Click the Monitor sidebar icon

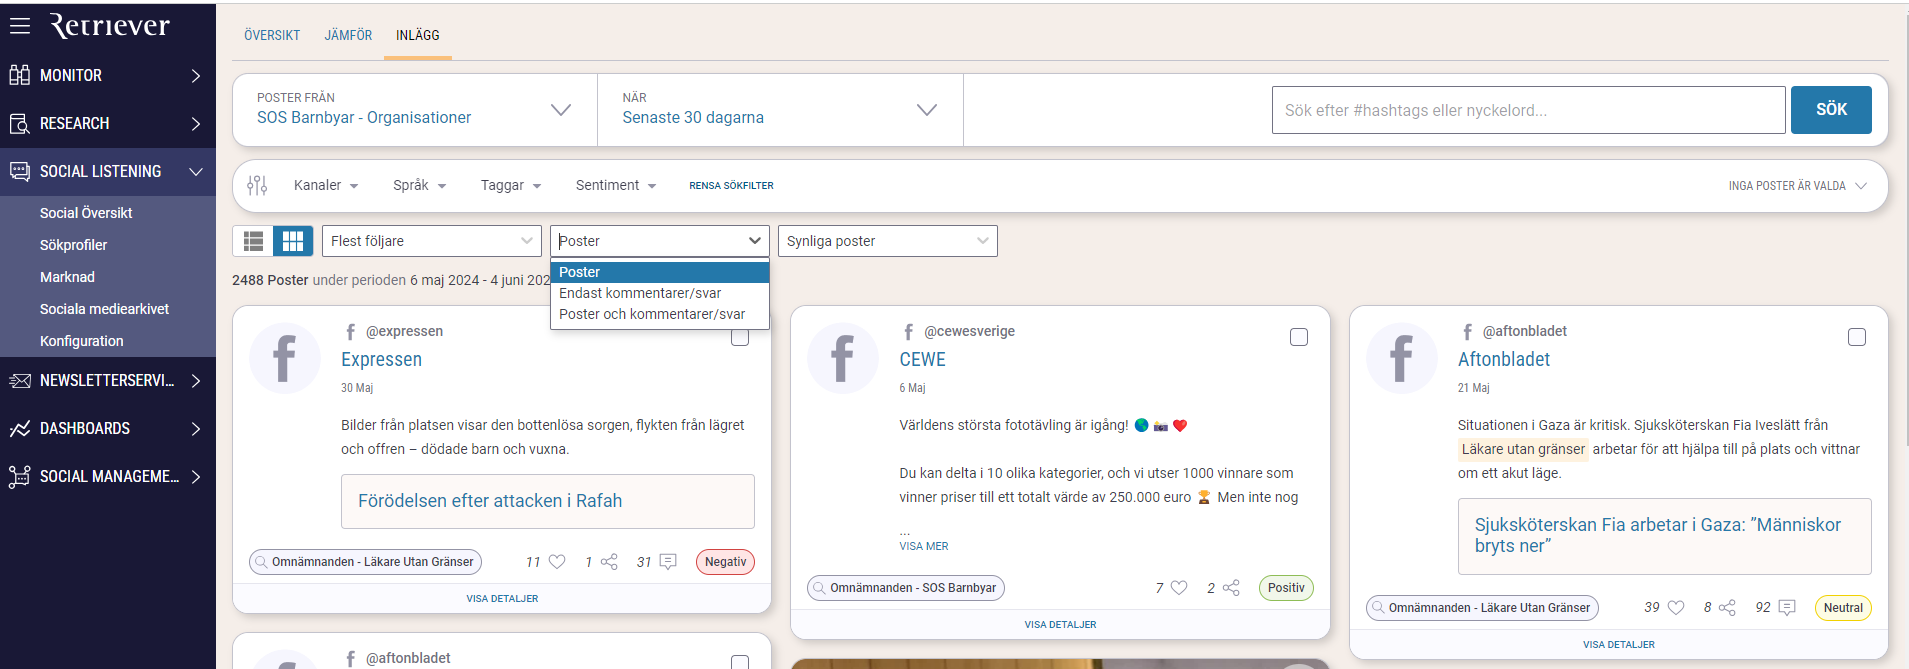tap(19, 75)
